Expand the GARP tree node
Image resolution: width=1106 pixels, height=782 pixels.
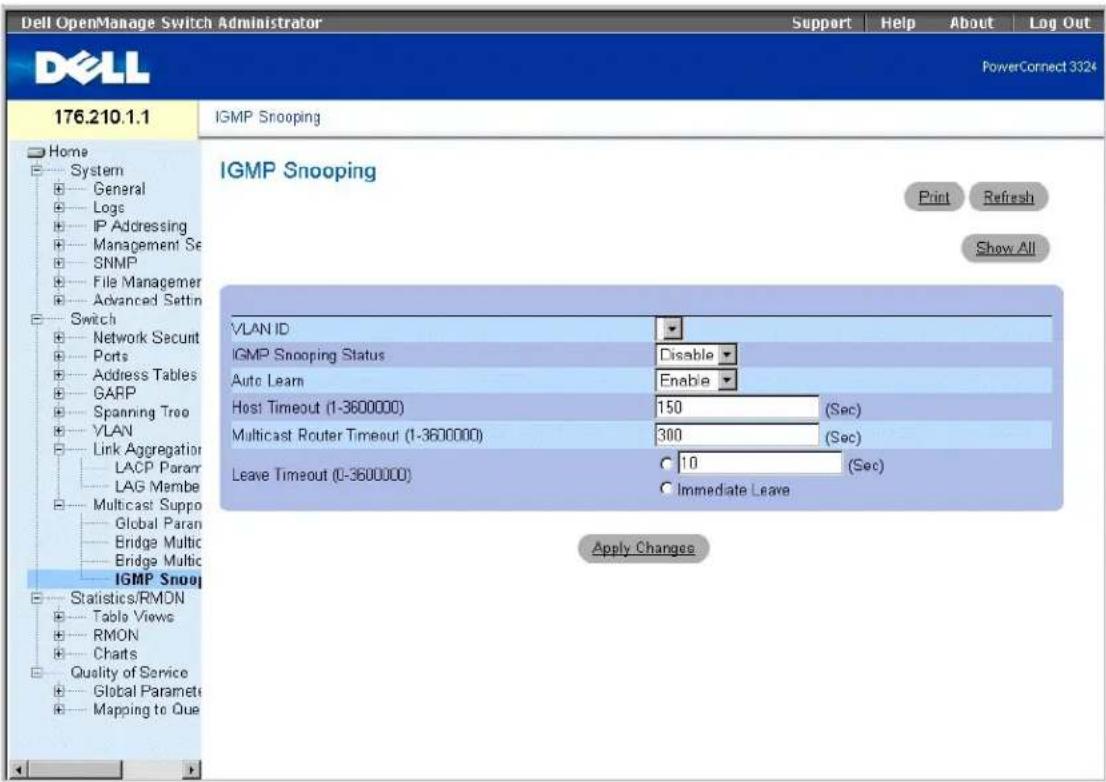(x=59, y=393)
